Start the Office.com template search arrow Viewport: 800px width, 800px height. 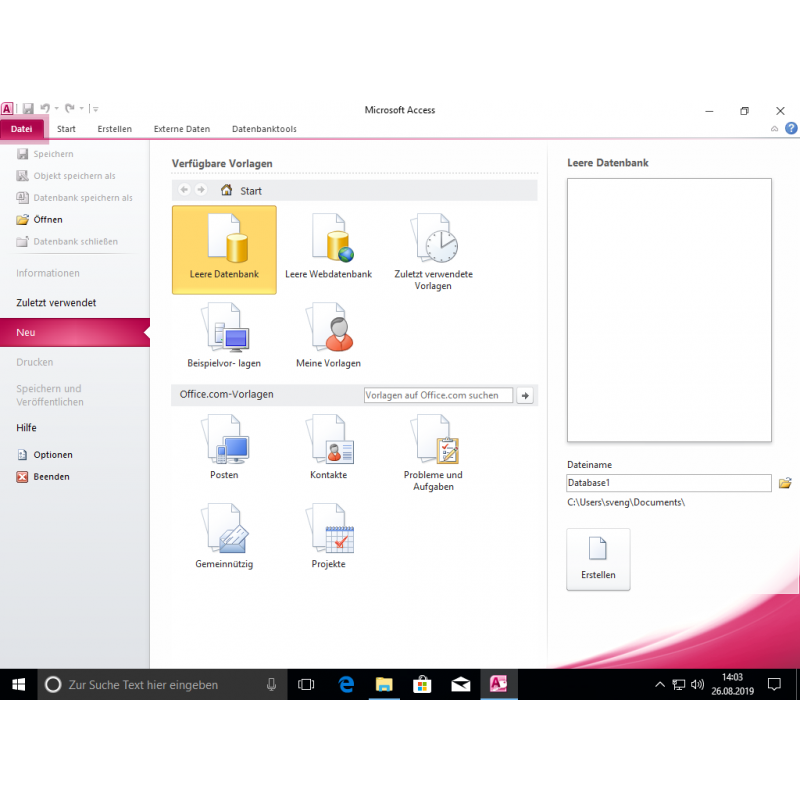pyautogui.click(x=526, y=395)
